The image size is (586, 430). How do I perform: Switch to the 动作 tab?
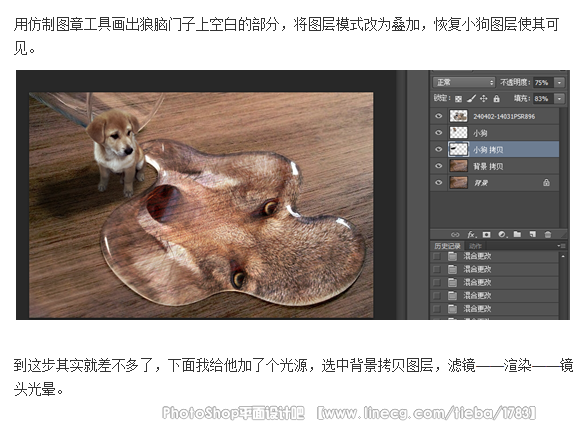coord(475,246)
